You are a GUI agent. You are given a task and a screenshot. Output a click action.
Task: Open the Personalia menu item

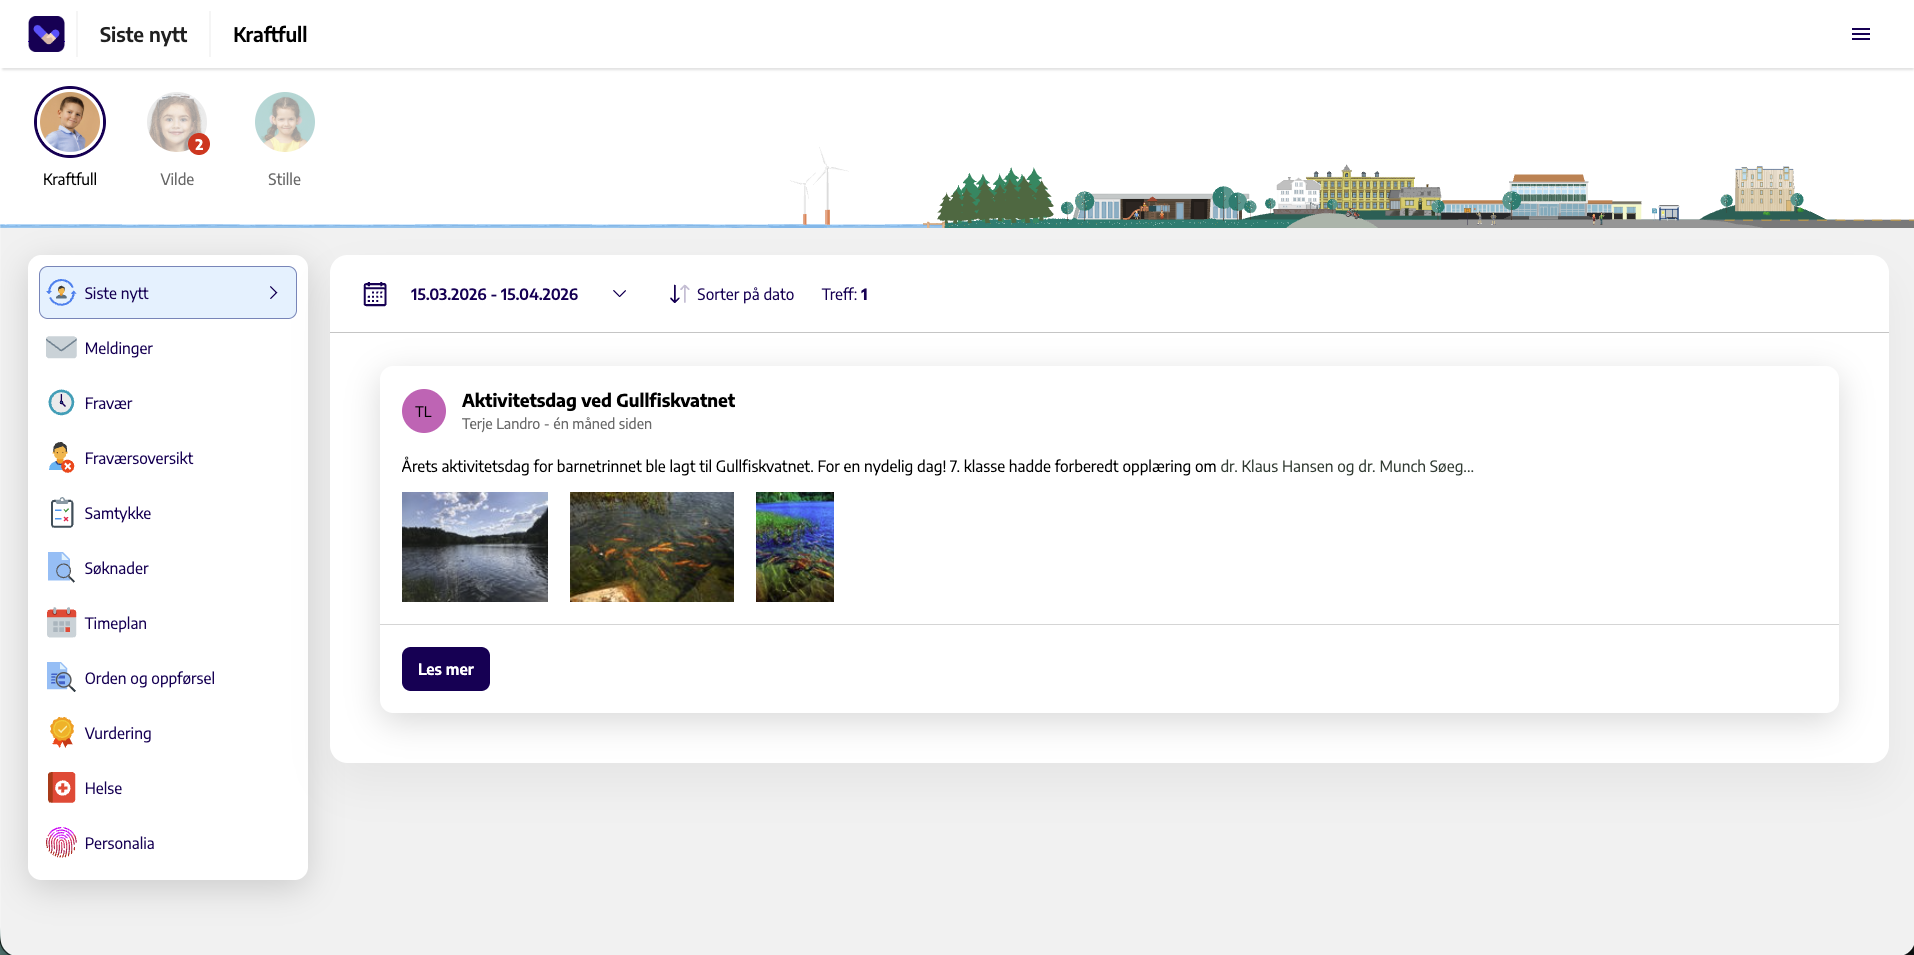[x=168, y=843]
